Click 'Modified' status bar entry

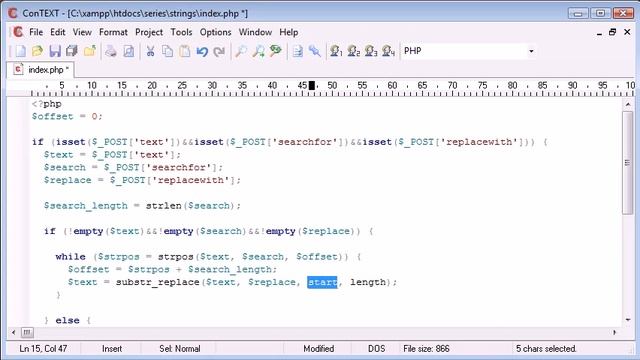pyautogui.click(x=318, y=349)
